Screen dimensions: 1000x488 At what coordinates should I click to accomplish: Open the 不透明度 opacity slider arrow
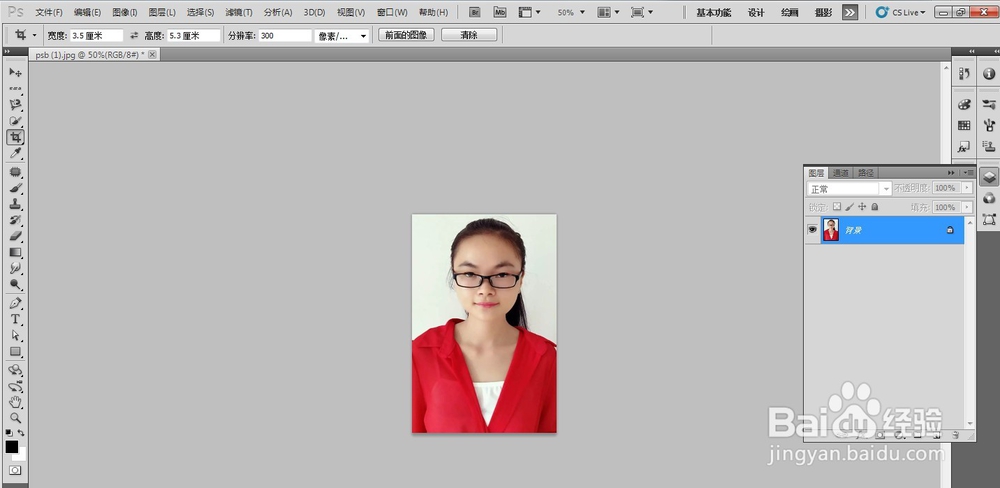(967, 188)
